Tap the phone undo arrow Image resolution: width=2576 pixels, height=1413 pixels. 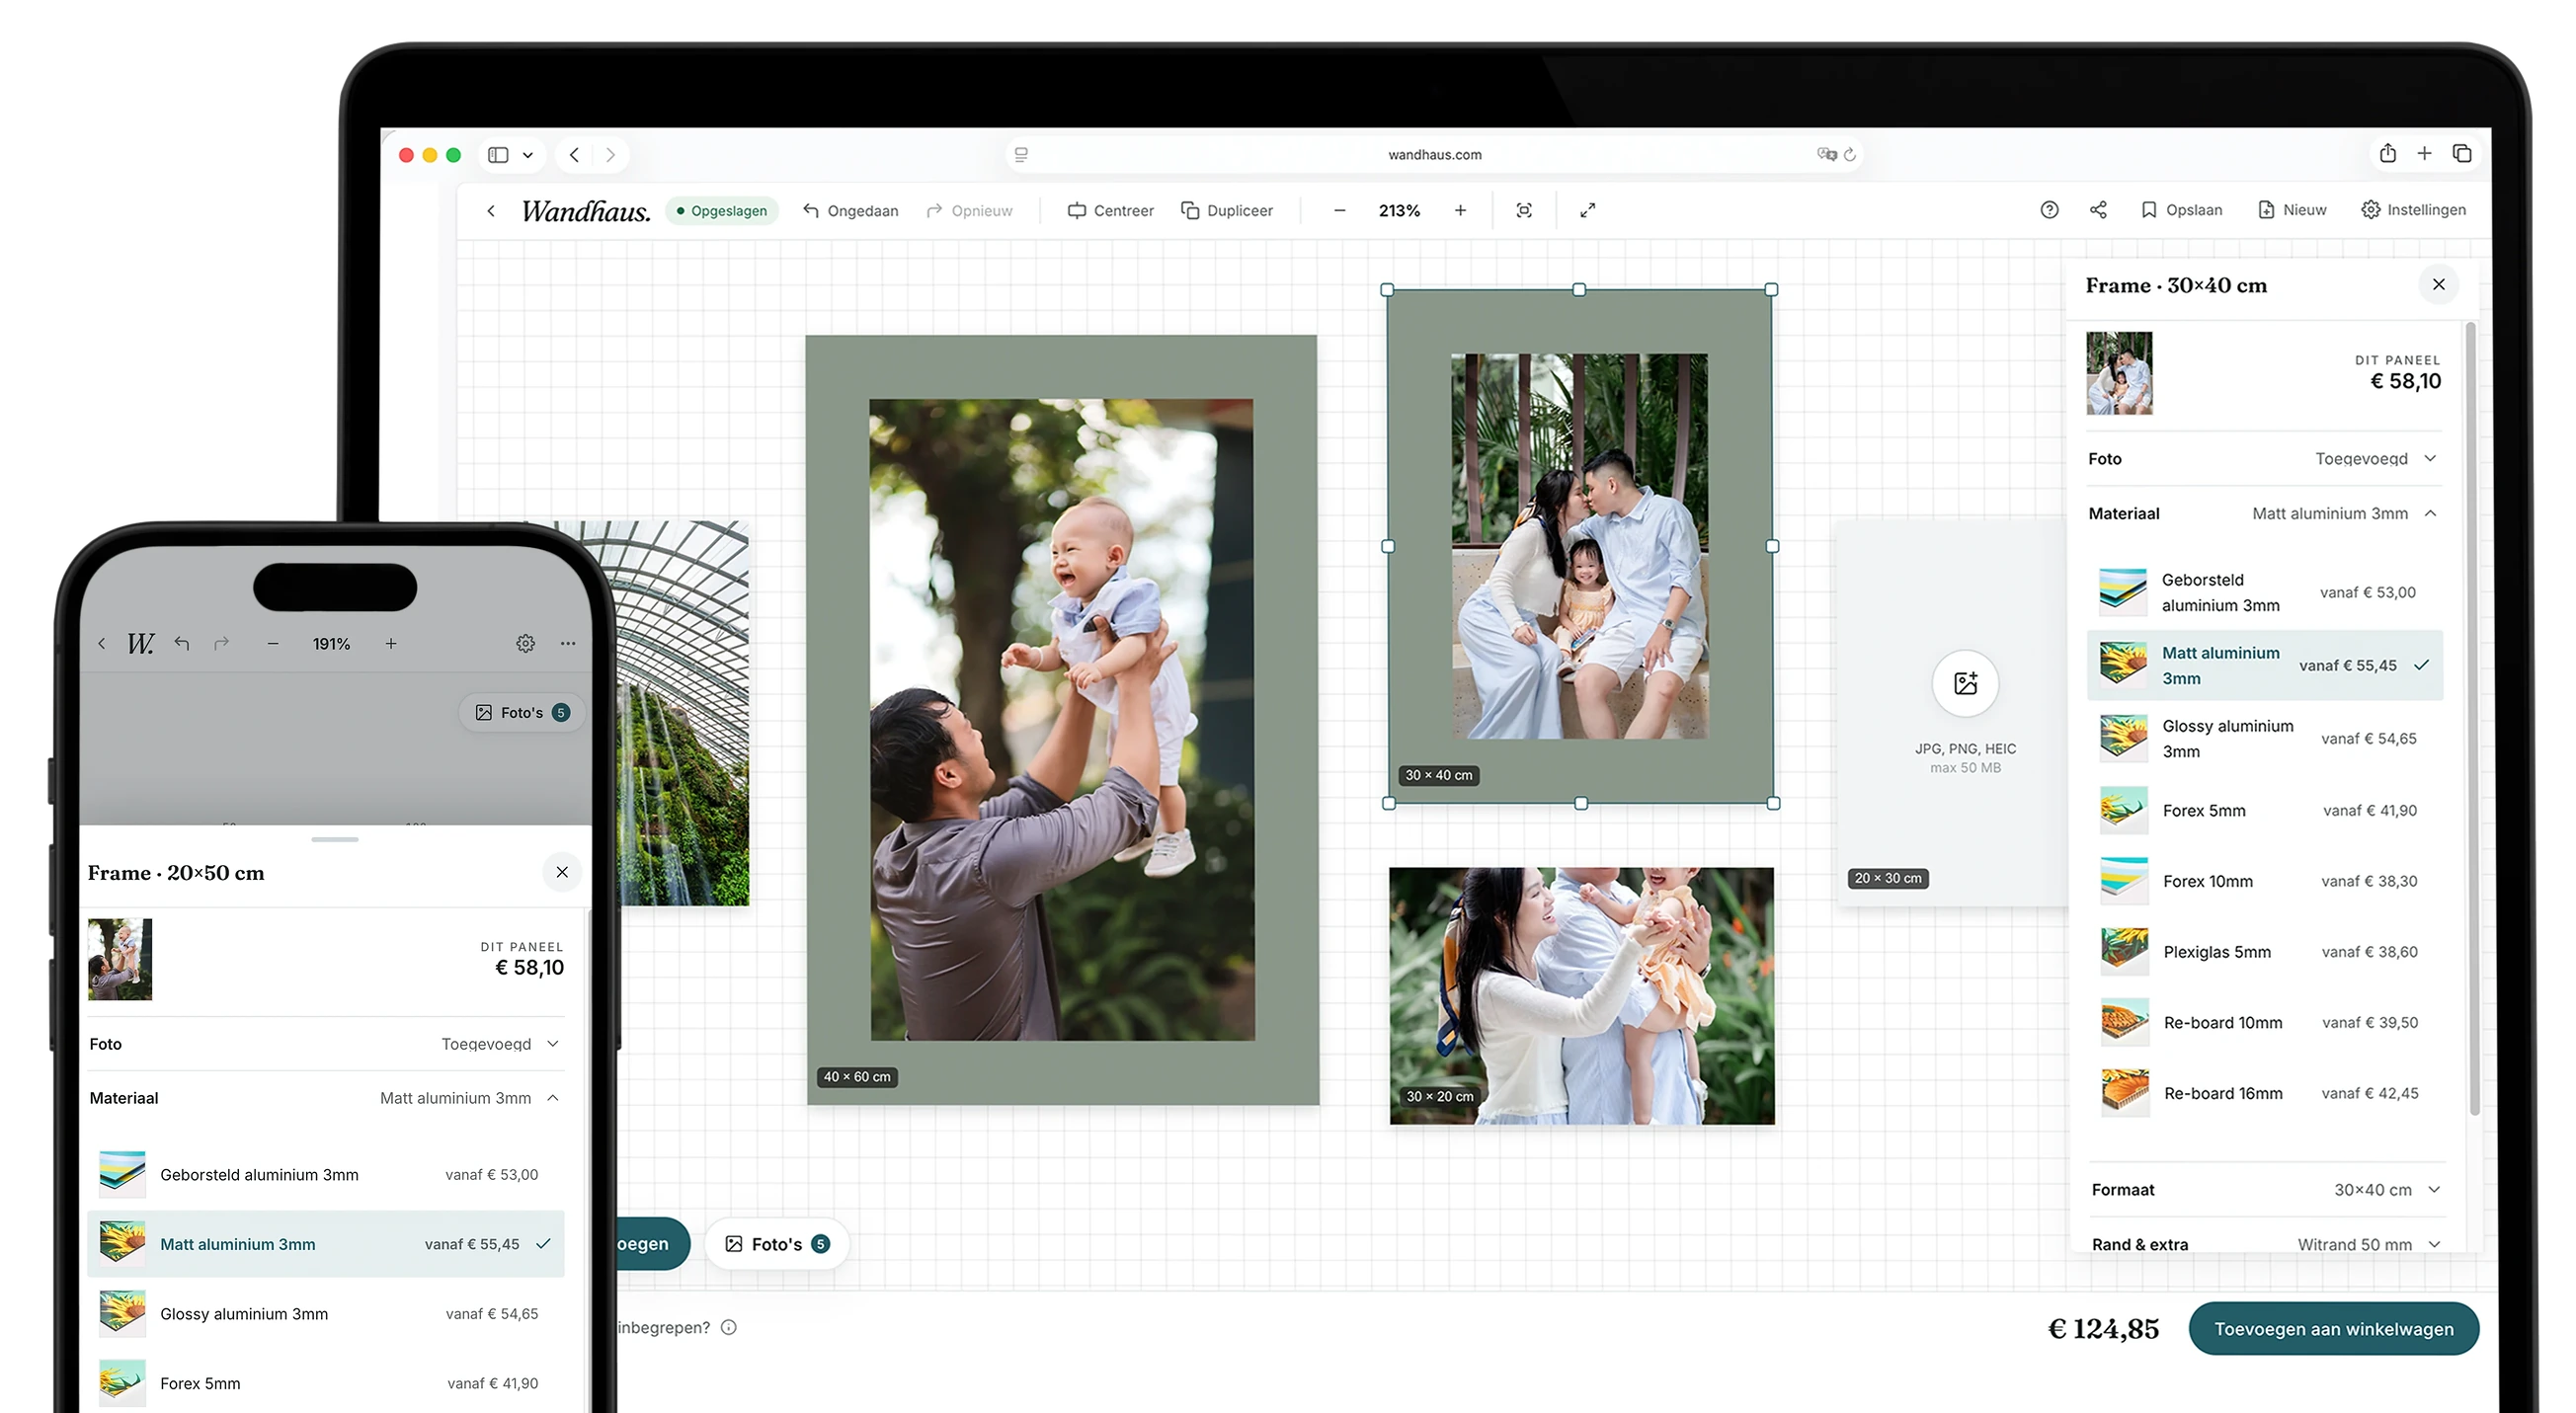click(182, 644)
